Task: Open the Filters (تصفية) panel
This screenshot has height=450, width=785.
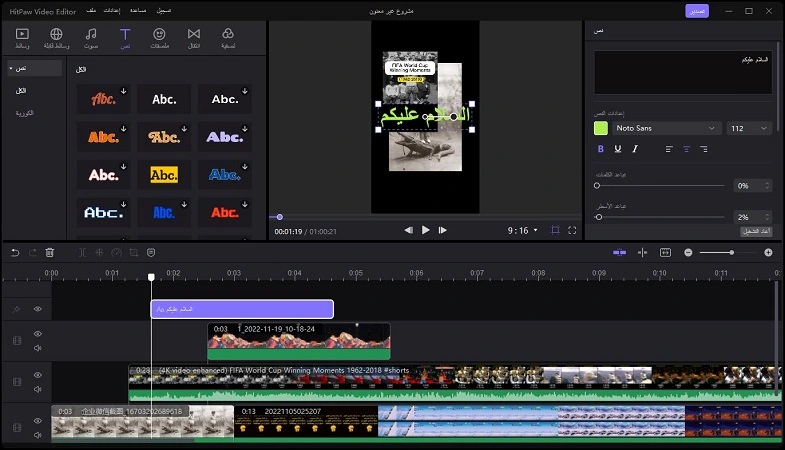Action: [x=228, y=38]
